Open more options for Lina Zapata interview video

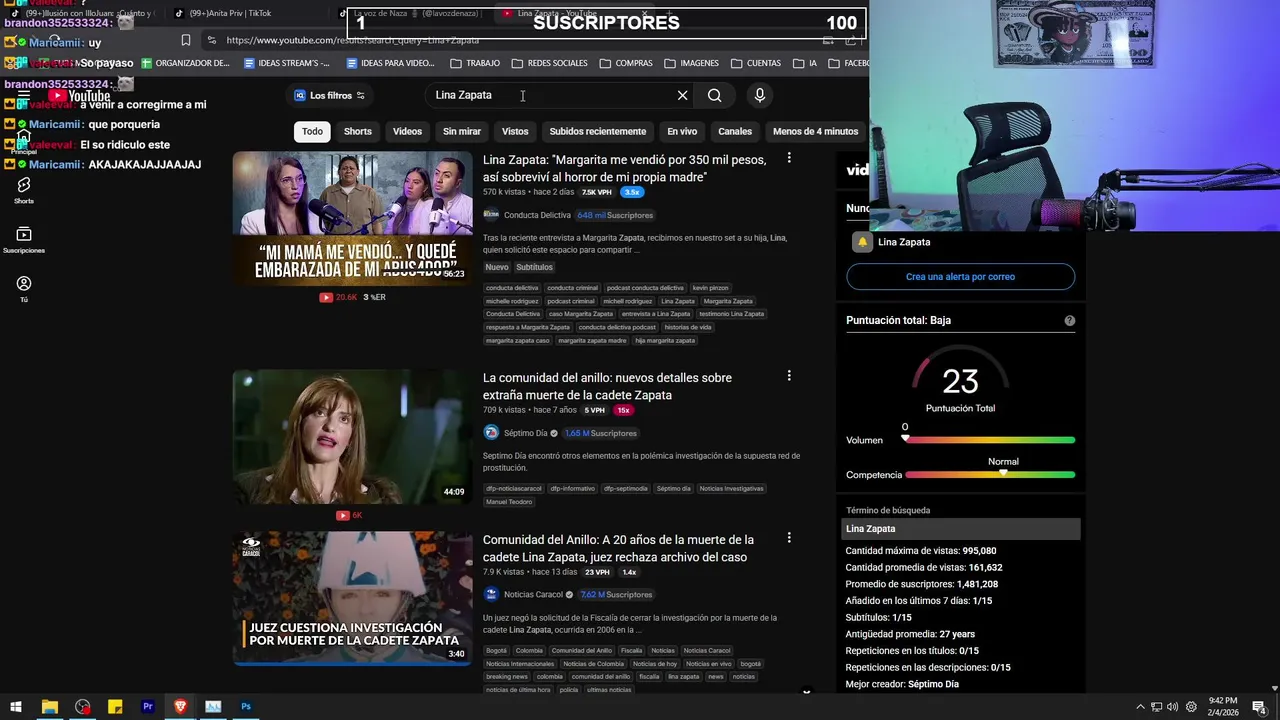click(789, 158)
